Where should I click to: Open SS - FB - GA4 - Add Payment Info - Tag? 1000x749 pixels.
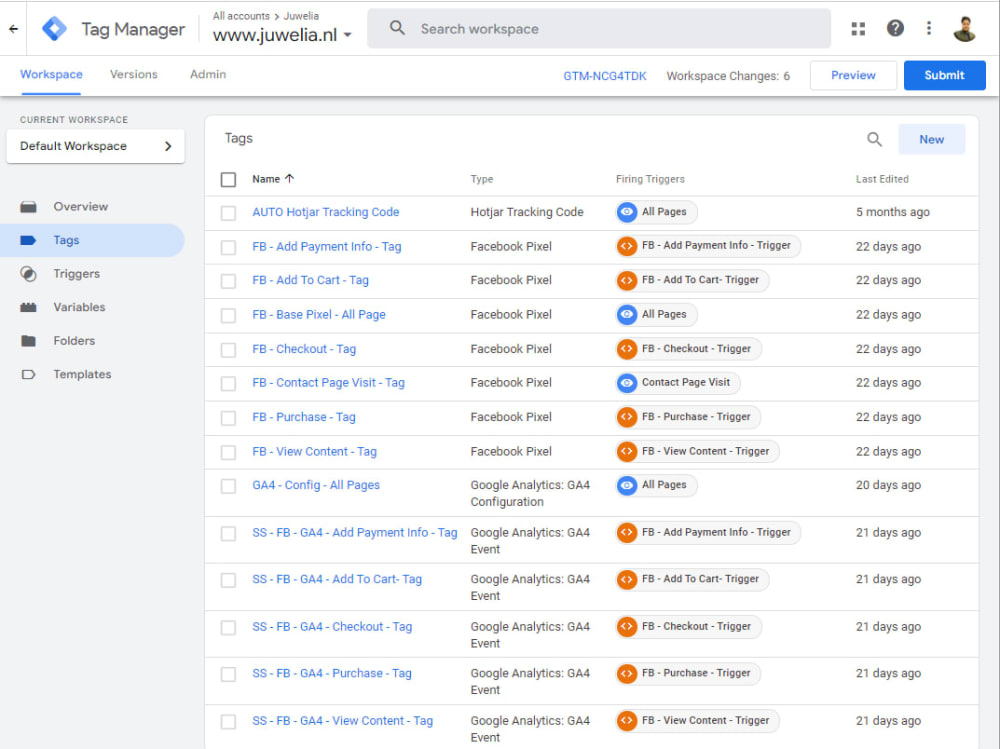pos(355,533)
